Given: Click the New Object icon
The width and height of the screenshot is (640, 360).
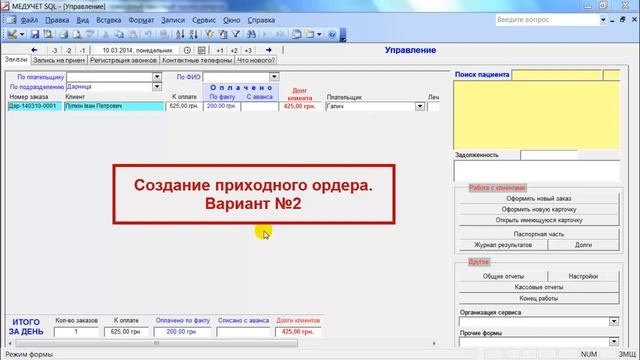Looking at the screenshot, I should (310, 35).
